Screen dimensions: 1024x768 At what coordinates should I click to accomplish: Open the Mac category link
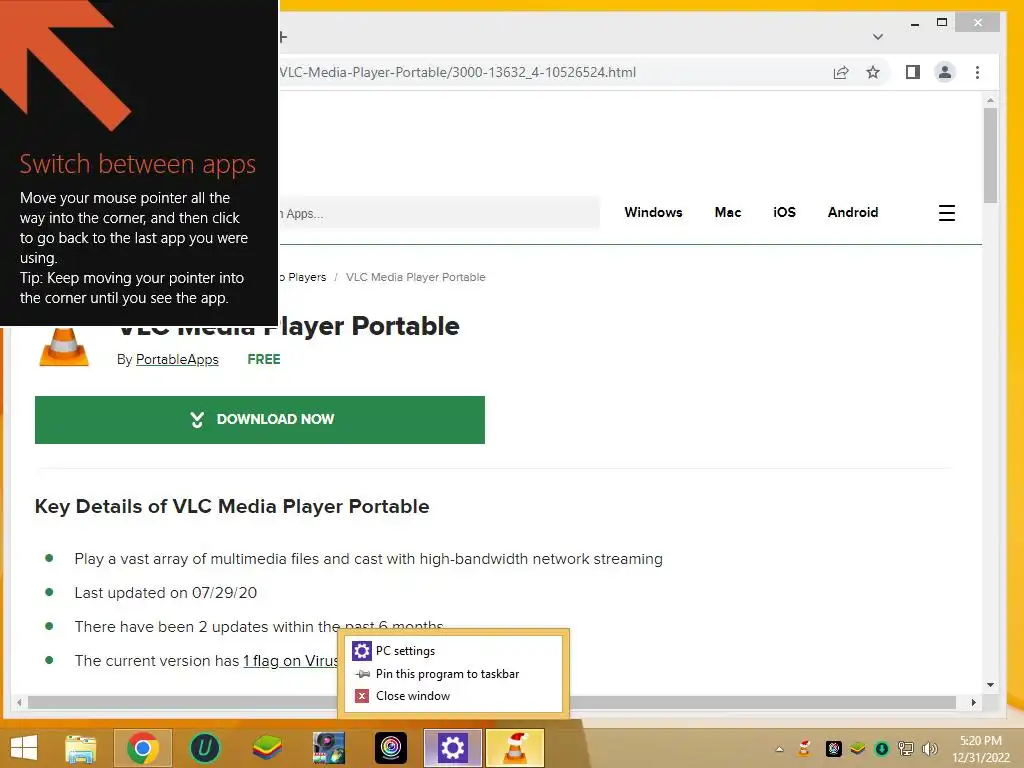point(728,212)
